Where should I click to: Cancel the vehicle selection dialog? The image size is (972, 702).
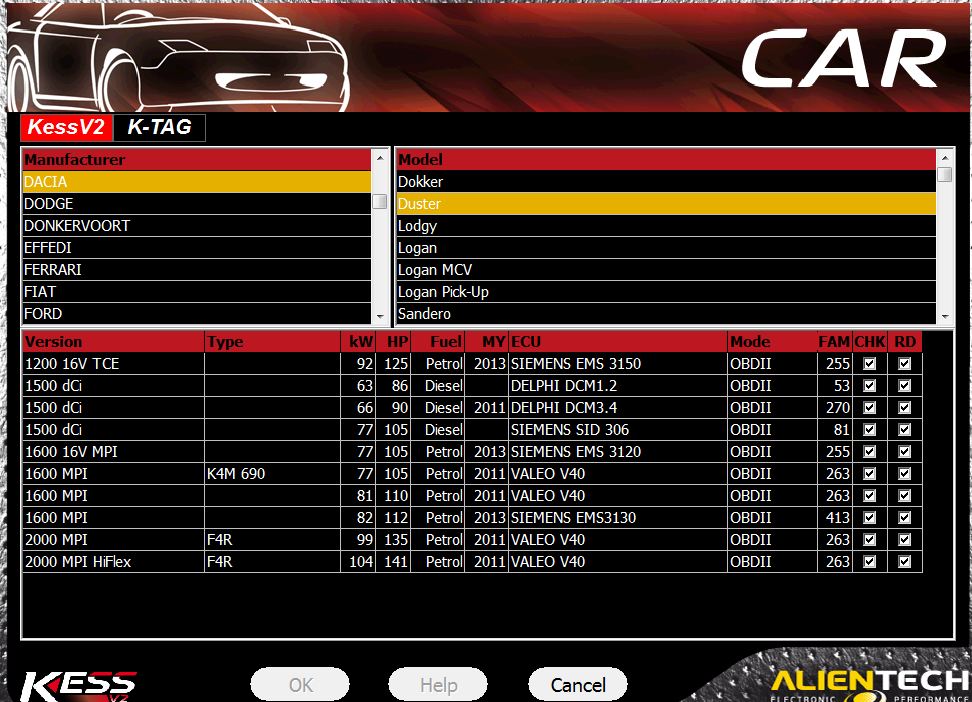[x=578, y=685]
